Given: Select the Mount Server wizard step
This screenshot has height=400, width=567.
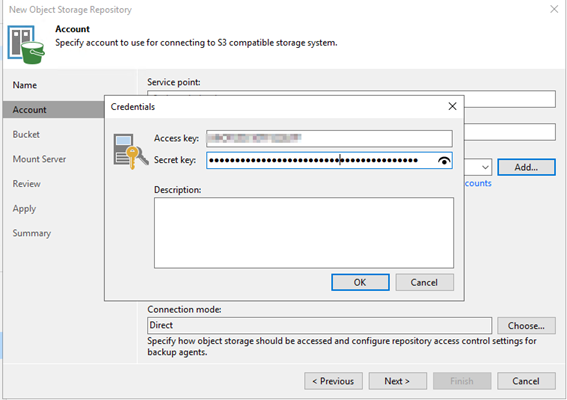Looking at the screenshot, I should pos(39,159).
